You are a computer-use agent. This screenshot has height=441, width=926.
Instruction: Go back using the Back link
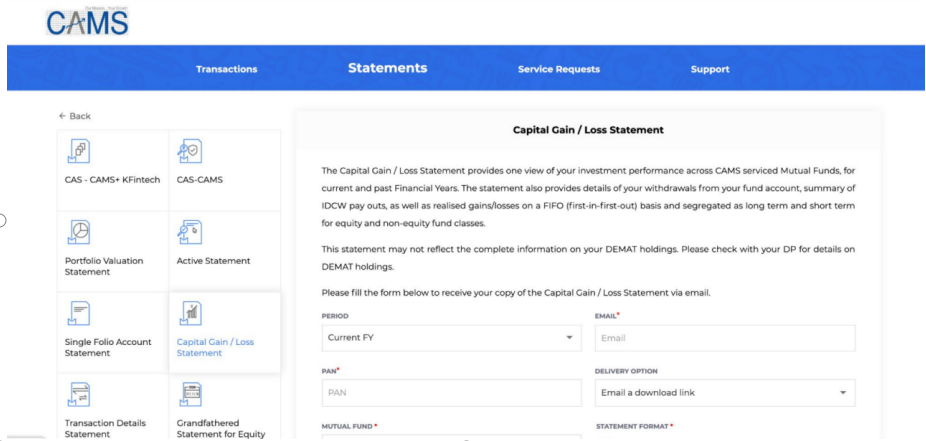point(74,116)
